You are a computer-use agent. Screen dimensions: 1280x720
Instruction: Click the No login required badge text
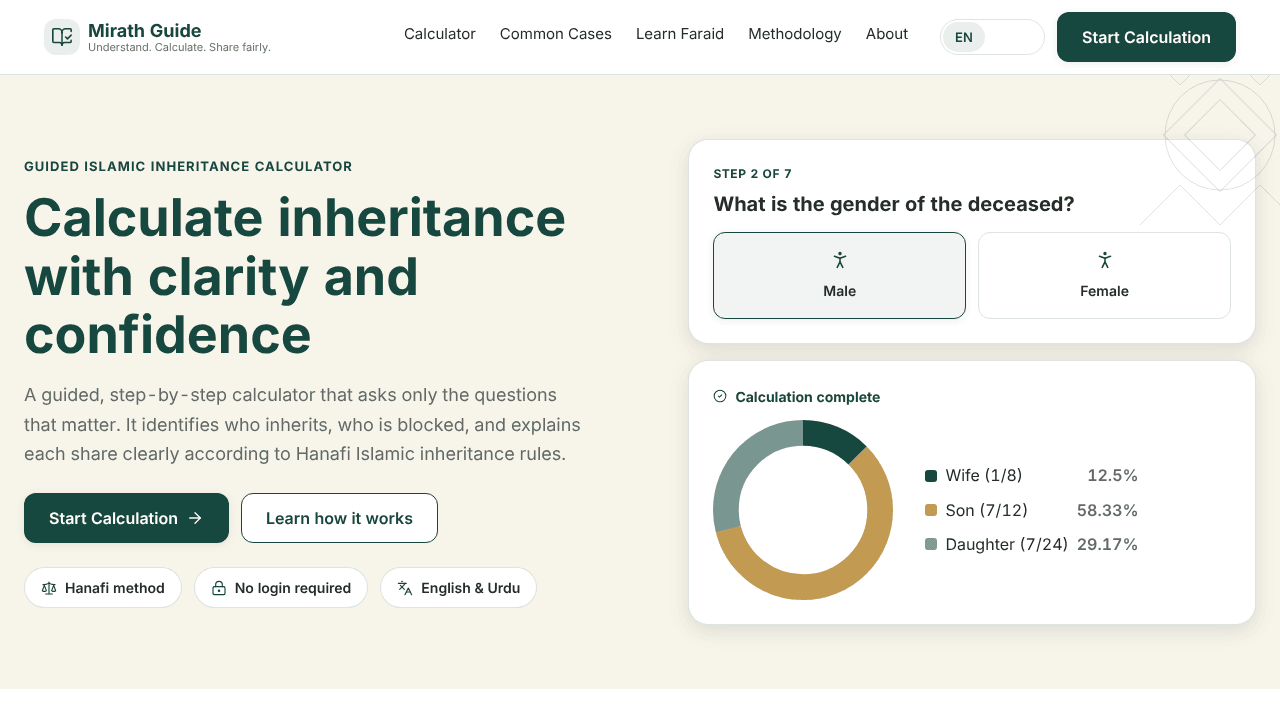(x=293, y=588)
